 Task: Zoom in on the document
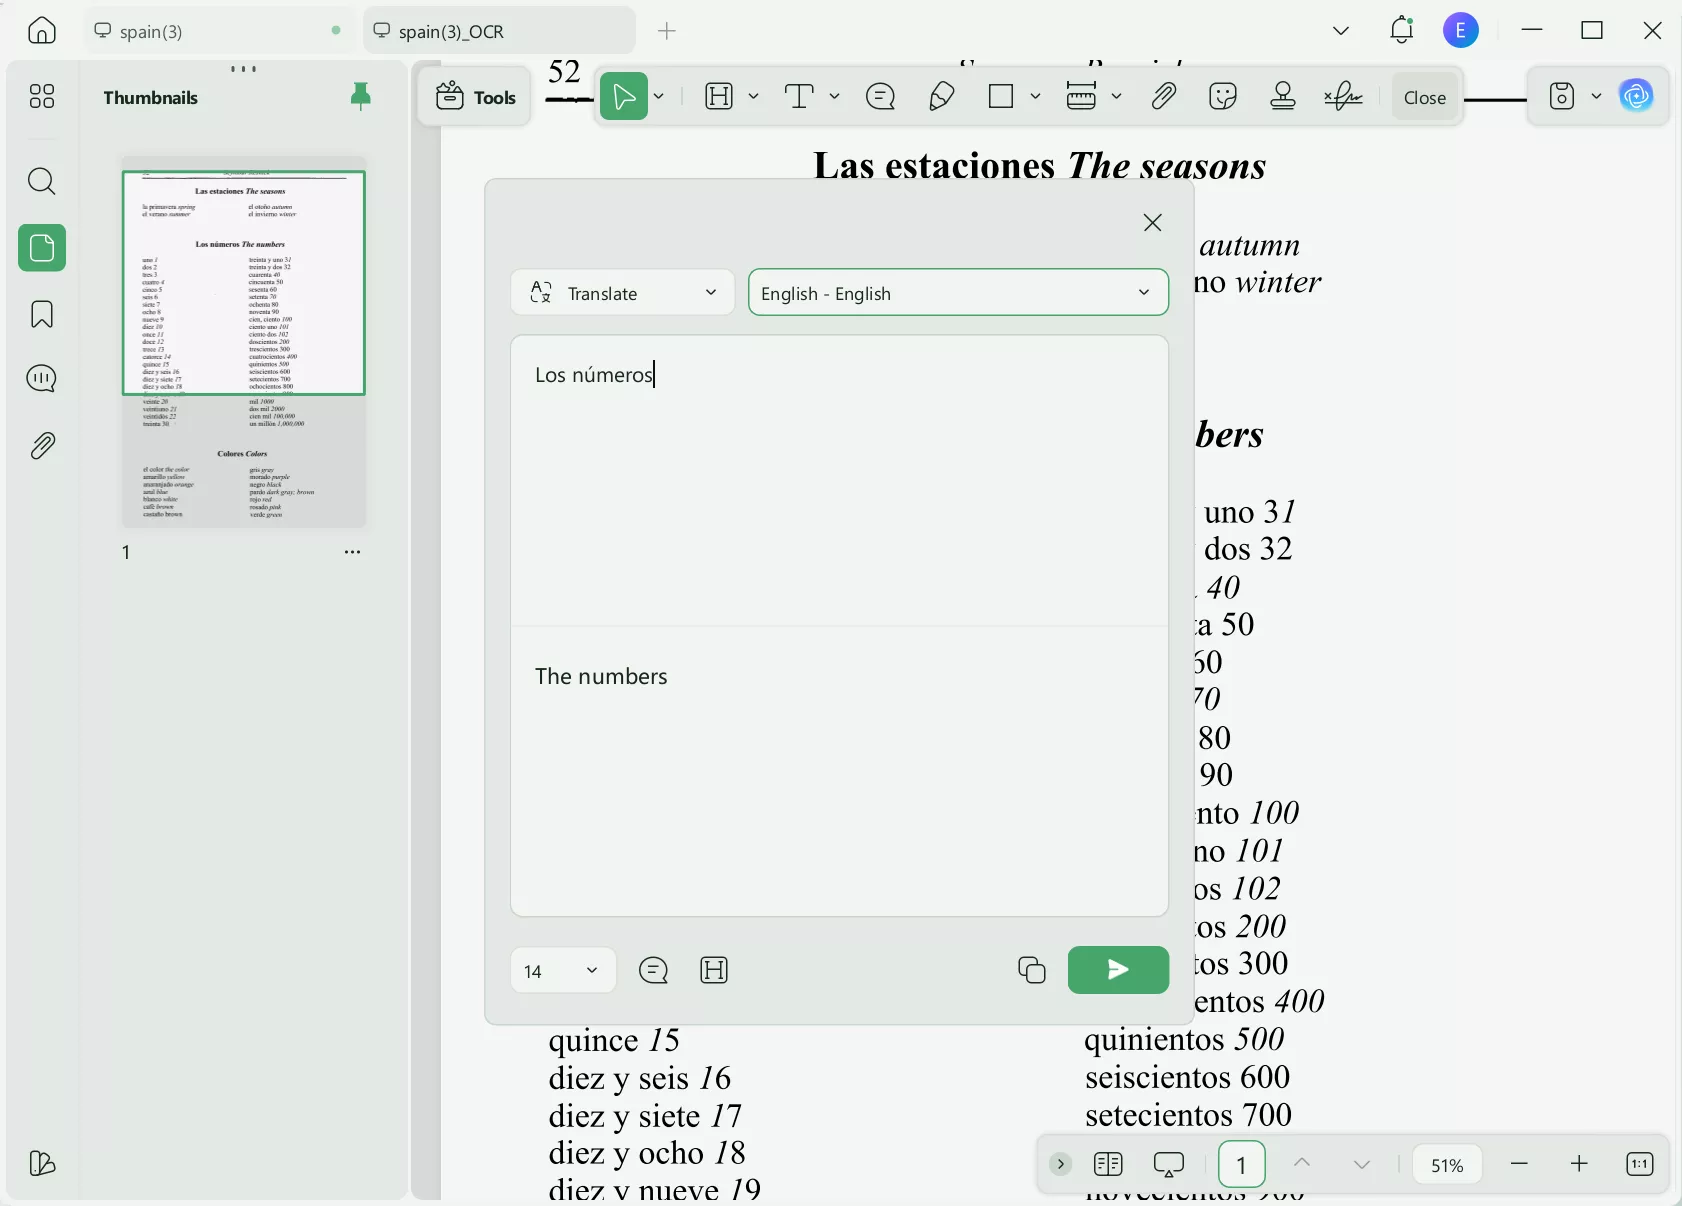coord(1579,1164)
